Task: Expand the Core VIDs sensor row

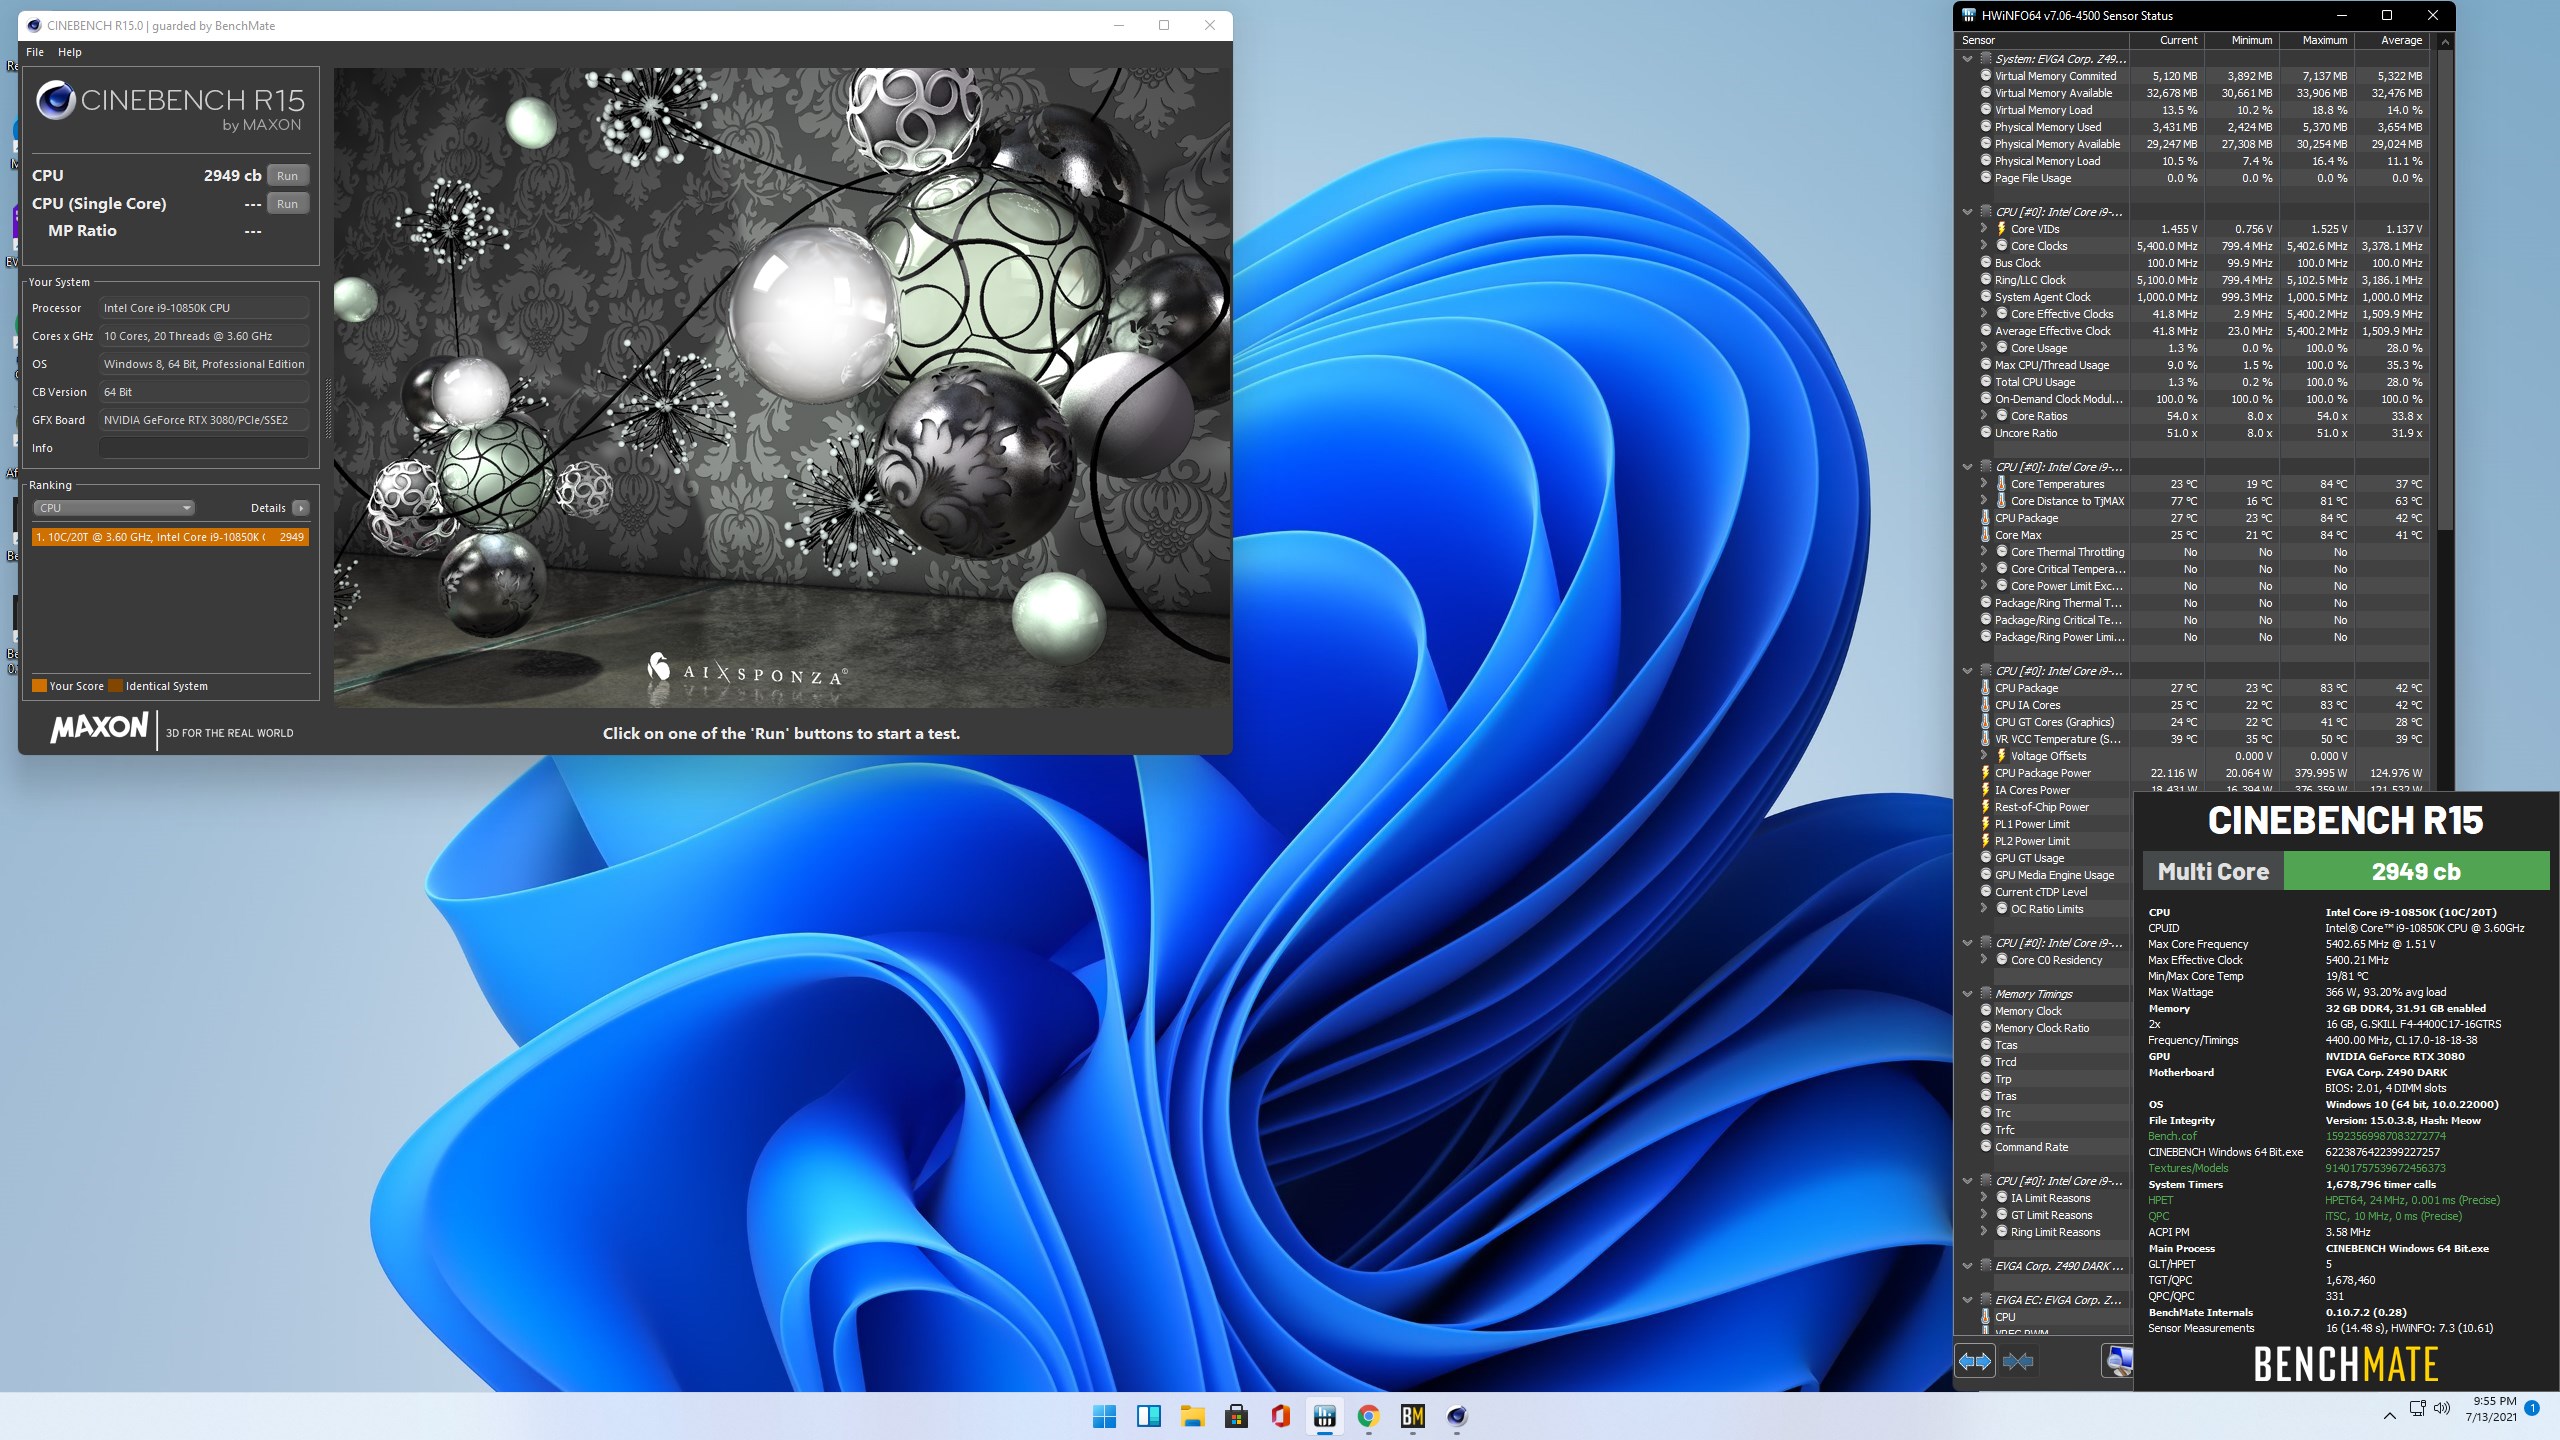Action: 1984,229
